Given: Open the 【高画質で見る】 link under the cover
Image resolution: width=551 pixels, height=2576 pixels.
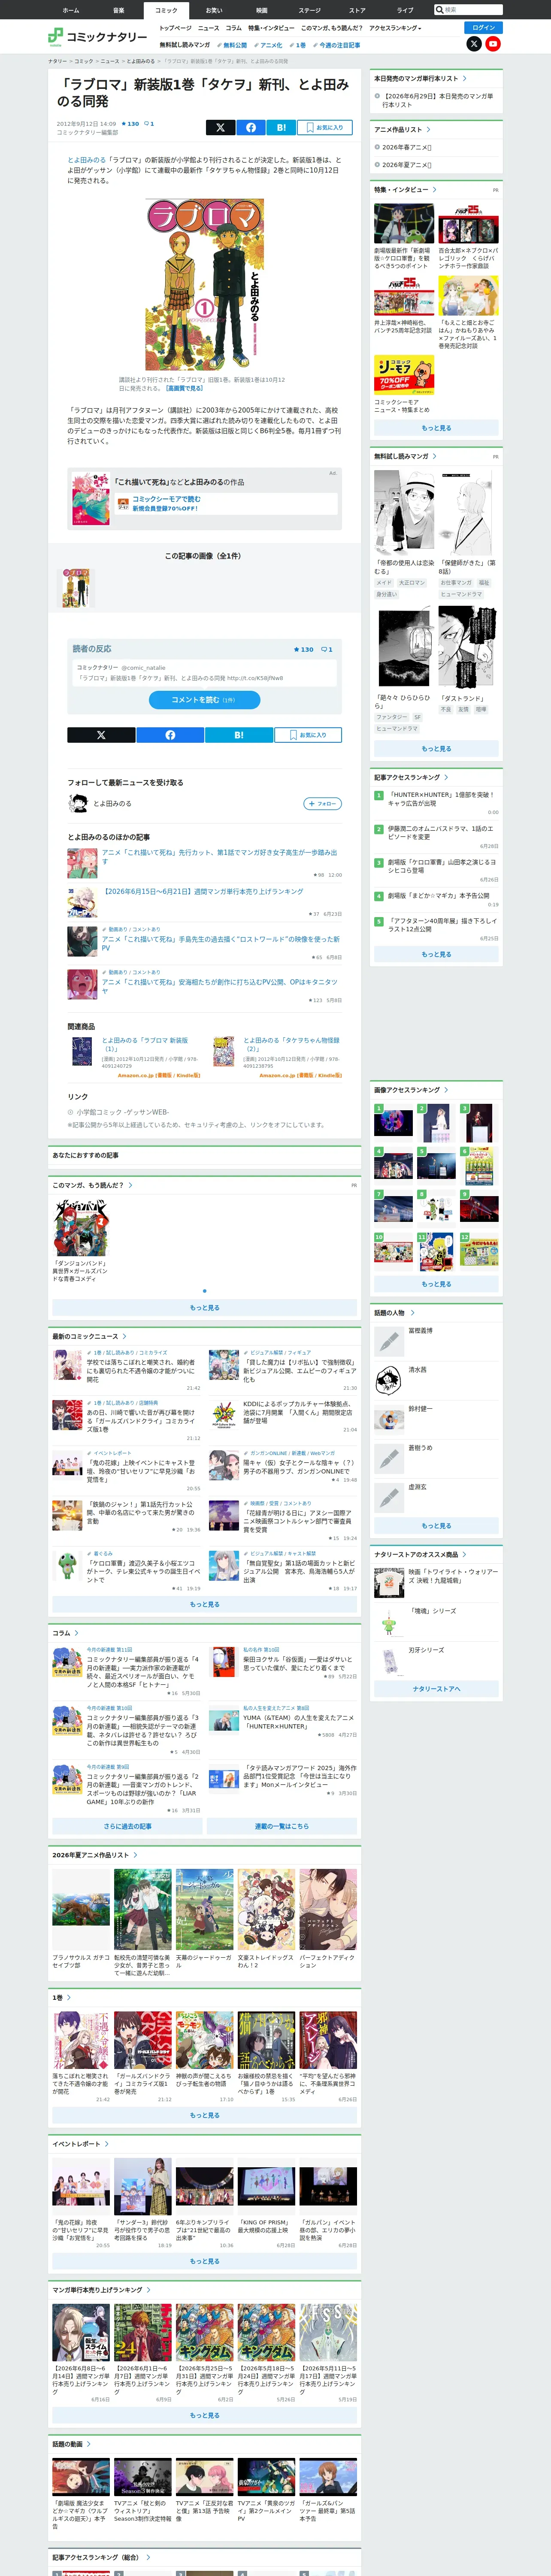Looking at the screenshot, I should click(x=184, y=389).
